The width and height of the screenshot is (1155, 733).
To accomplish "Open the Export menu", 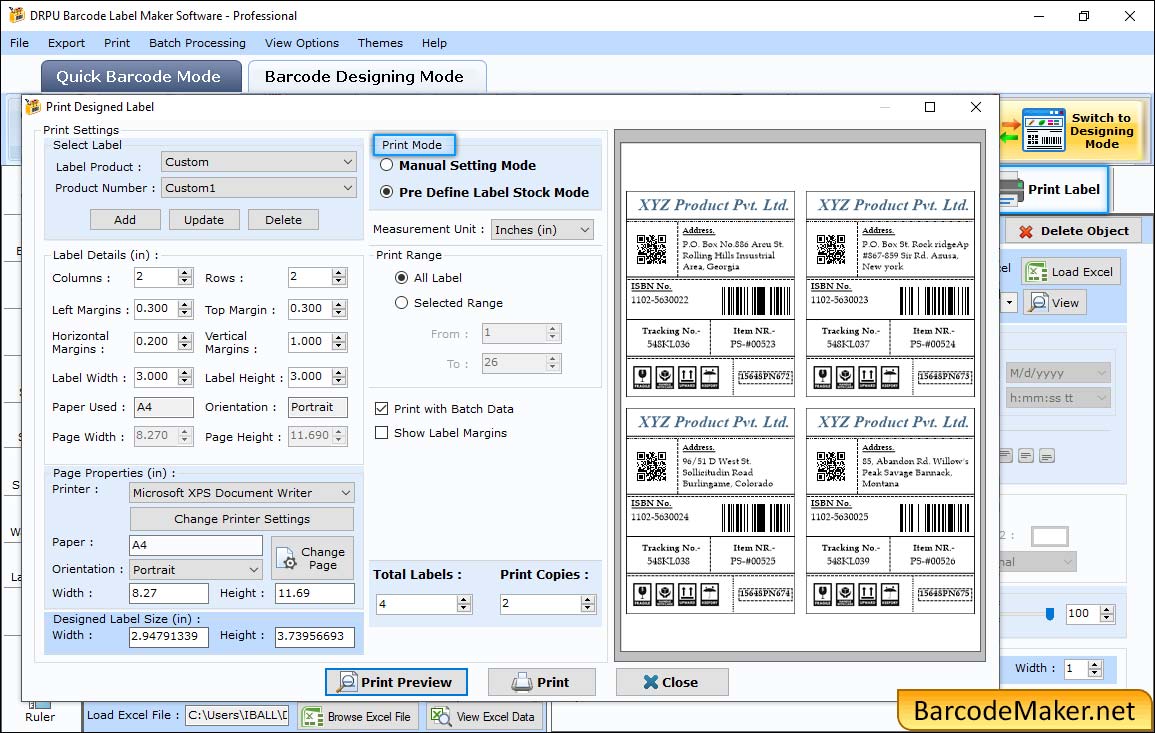I will pos(66,43).
